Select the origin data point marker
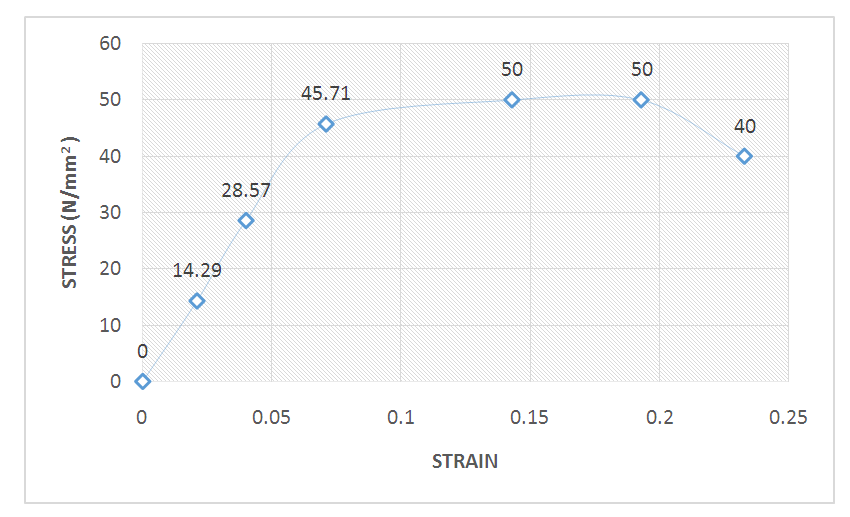 pos(143,381)
